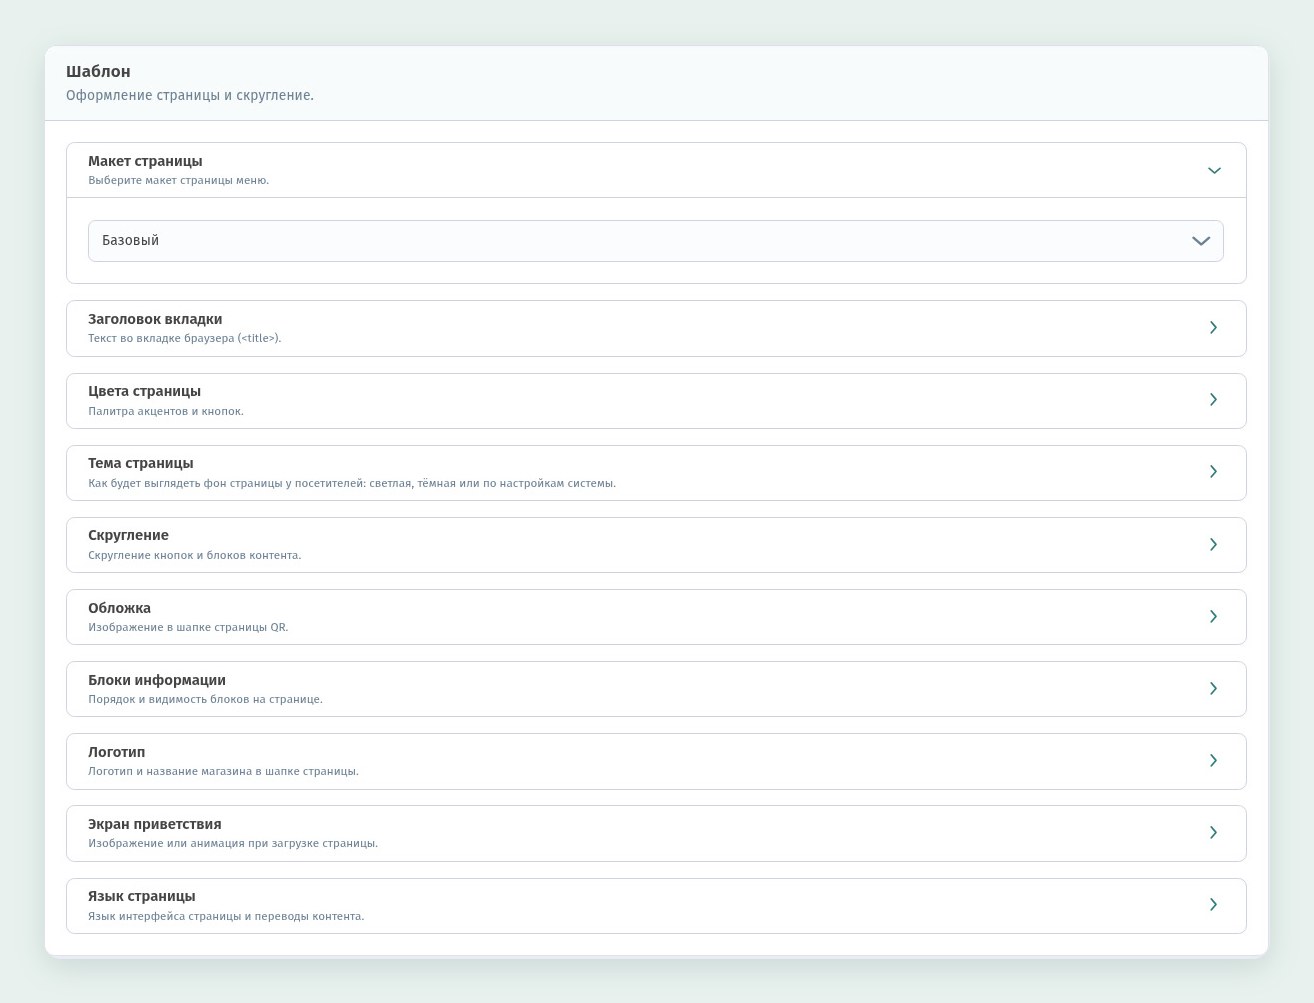Viewport: 1314px width, 1003px height.
Task: Click the Тема страницы title text
Action: (141, 463)
